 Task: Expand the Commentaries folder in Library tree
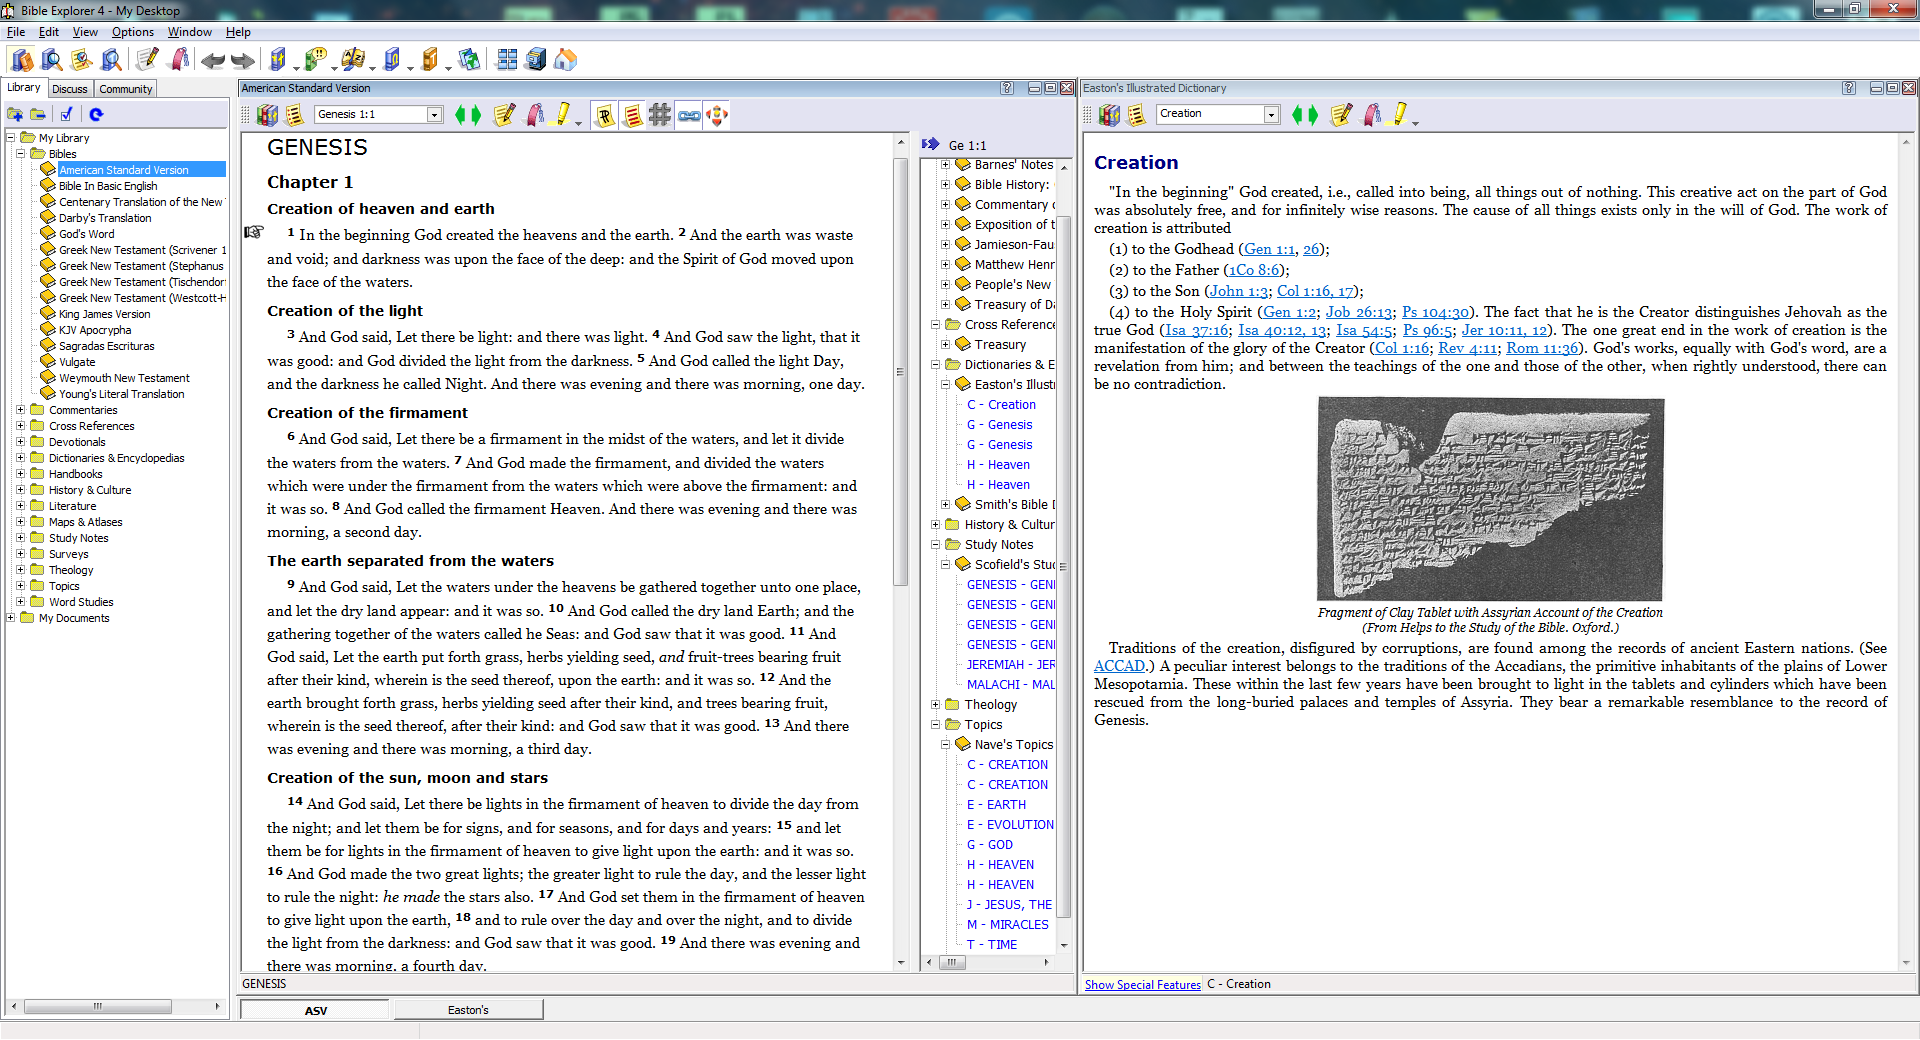tap(20, 409)
